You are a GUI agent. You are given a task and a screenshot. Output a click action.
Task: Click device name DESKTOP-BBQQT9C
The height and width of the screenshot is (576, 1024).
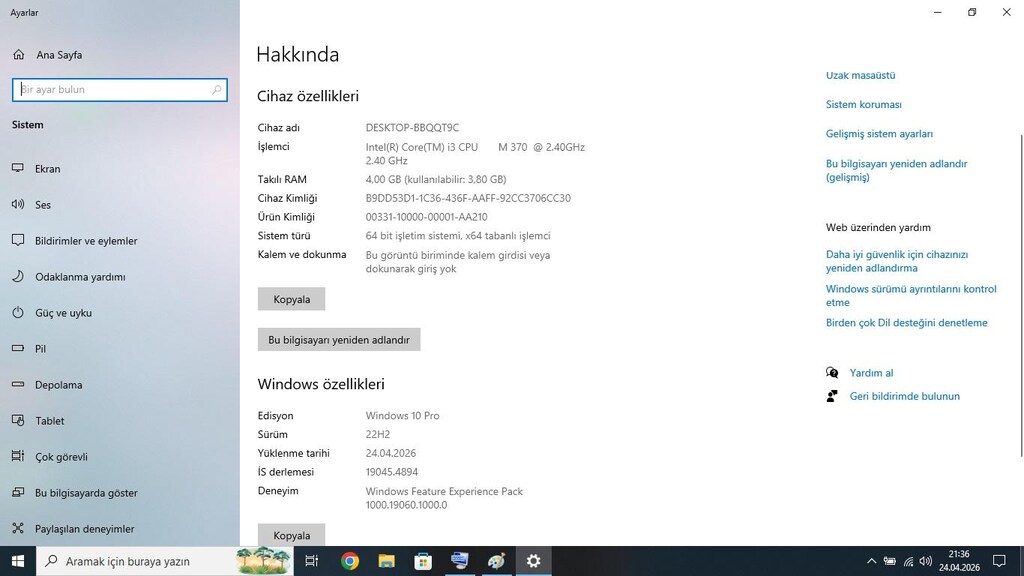(412, 127)
